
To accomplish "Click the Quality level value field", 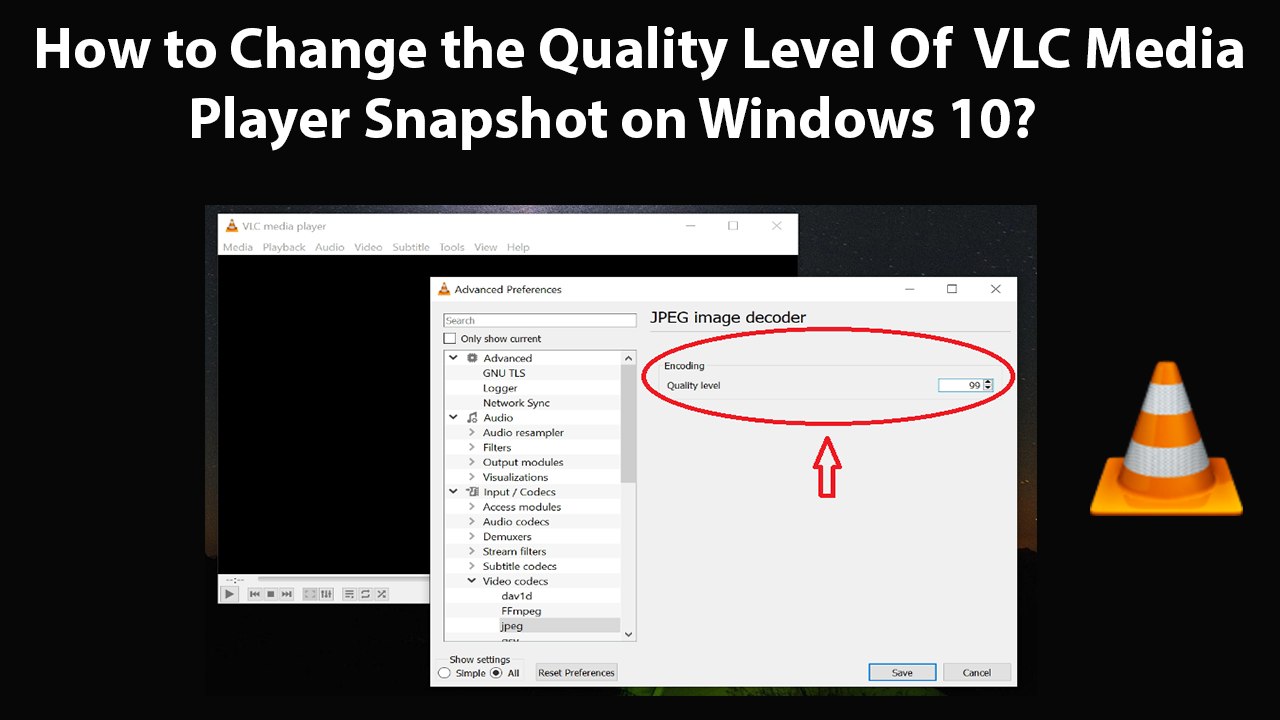I will point(960,385).
